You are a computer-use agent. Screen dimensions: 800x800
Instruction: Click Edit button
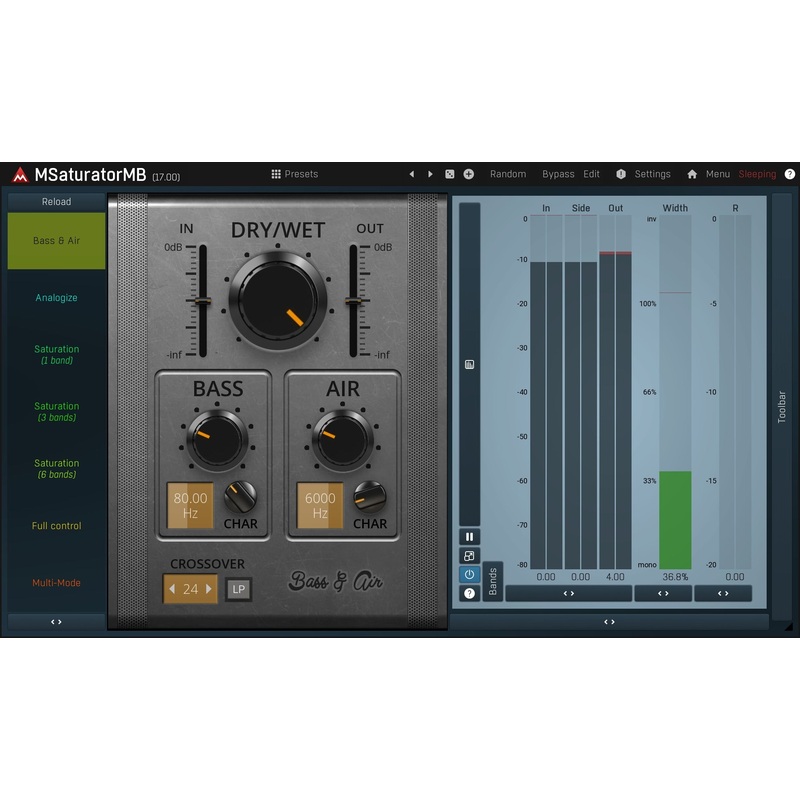pos(591,174)
